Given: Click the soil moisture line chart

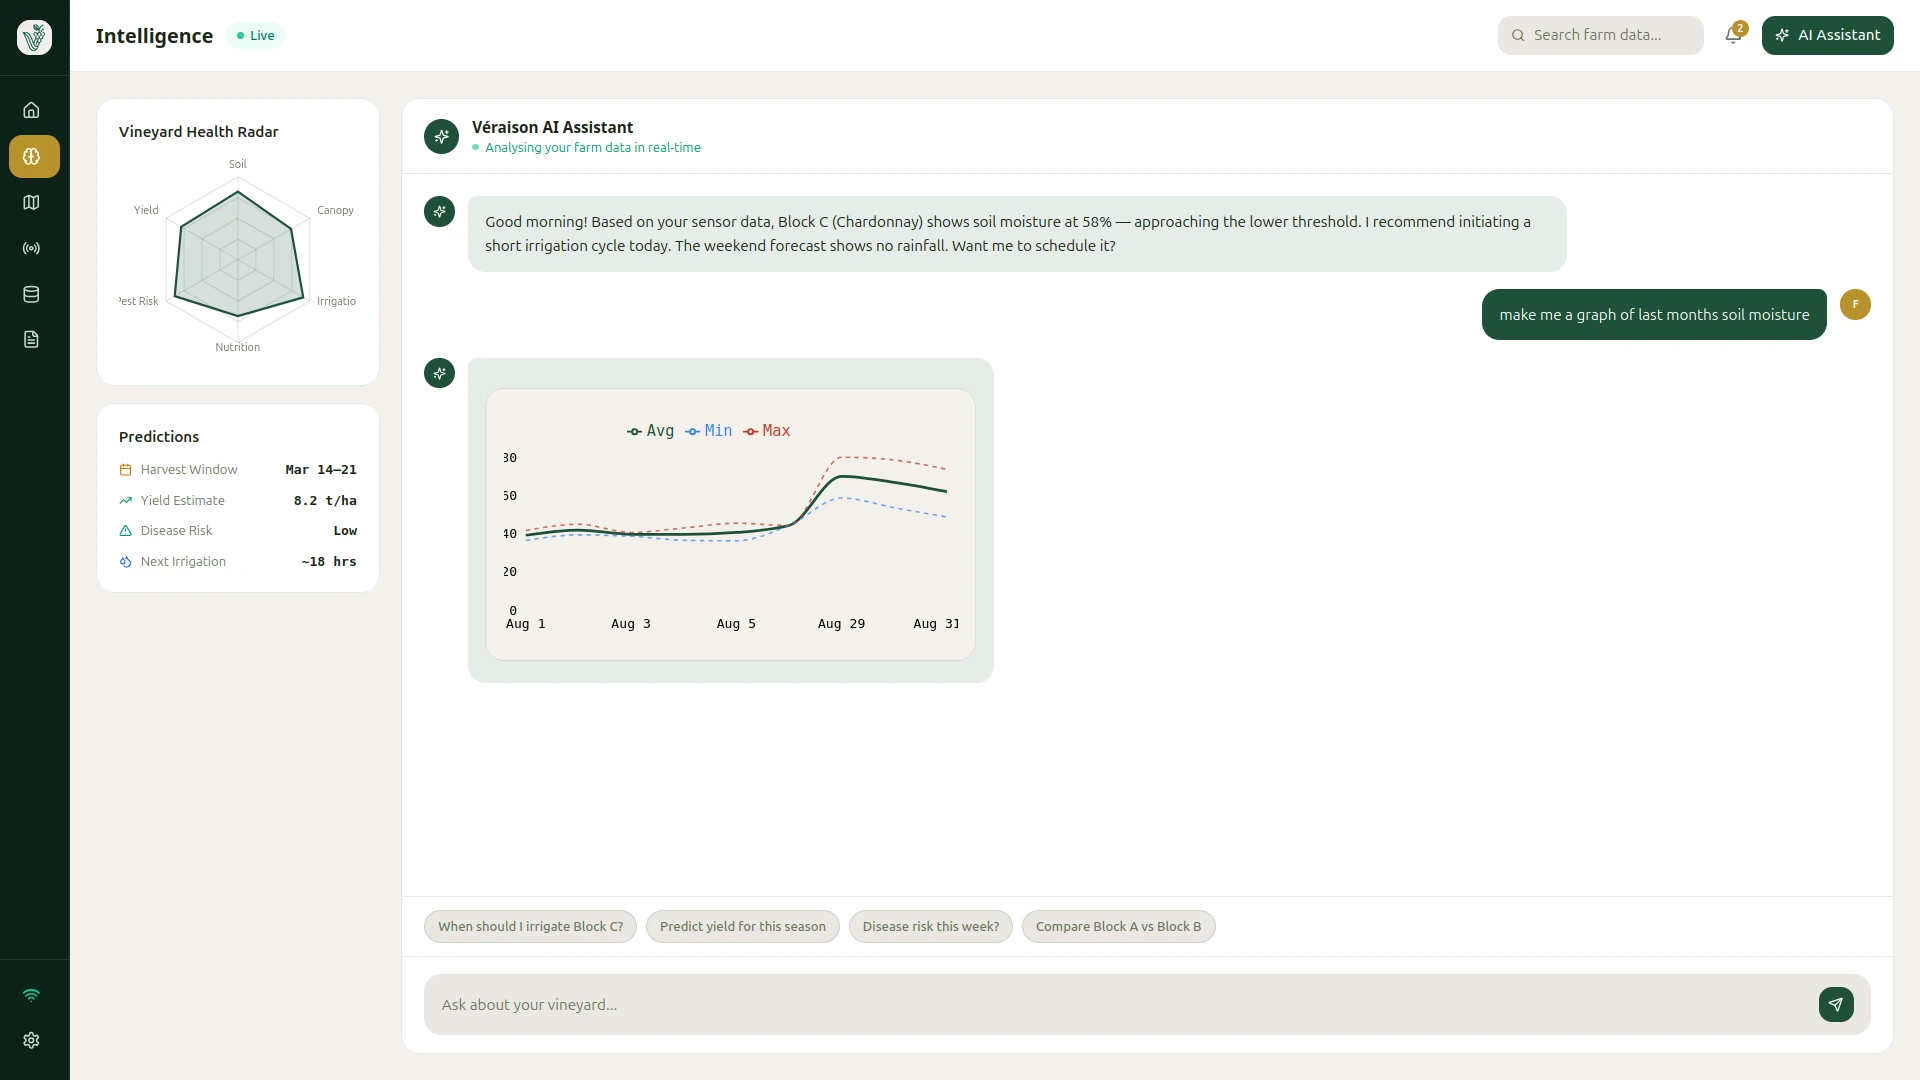Looking at the screenshot, I should point(730,524).
